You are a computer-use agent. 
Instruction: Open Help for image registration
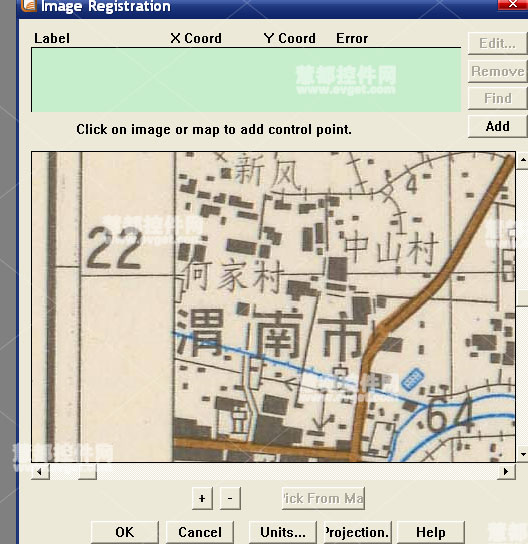coord(431,532)
